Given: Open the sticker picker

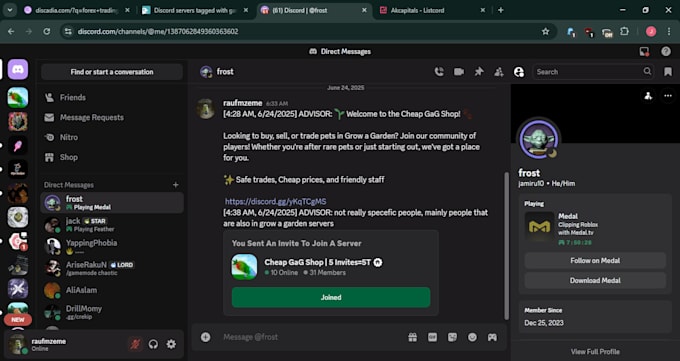Looking at the screenshot, I should coord(452,337).
